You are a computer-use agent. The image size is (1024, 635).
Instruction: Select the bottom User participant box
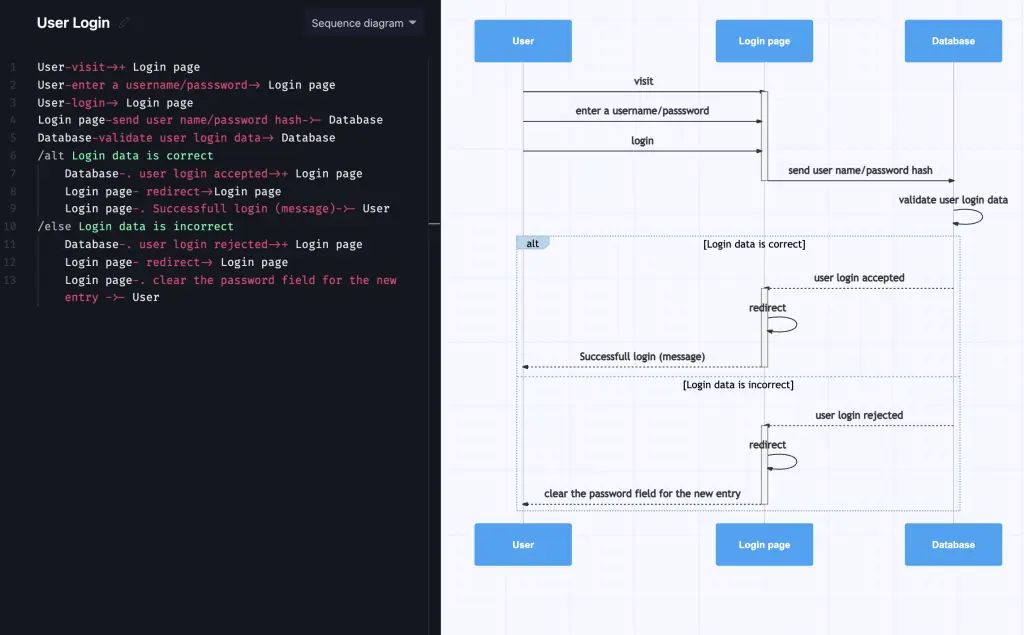point(523,544)
